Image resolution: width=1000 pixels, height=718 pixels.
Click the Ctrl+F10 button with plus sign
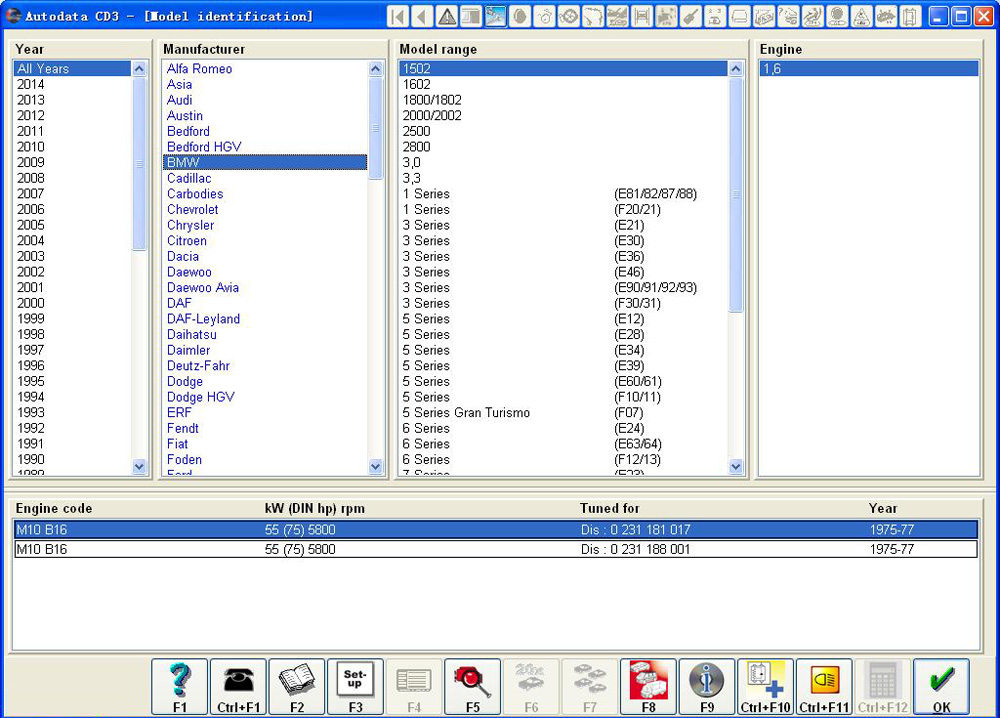point(766,687)
